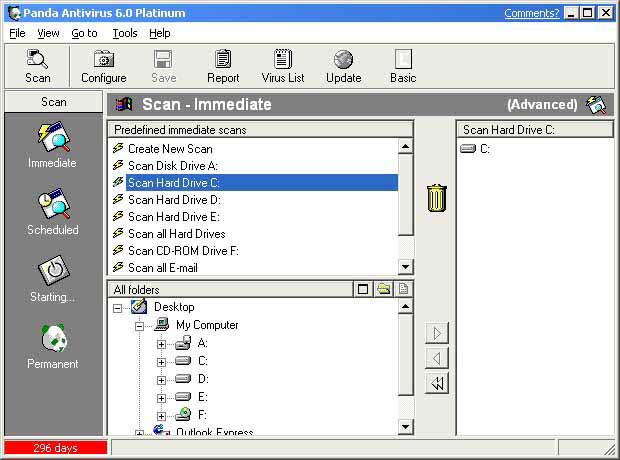Expand the A: drive tree node
620x460 pixels.
[161, 343]
